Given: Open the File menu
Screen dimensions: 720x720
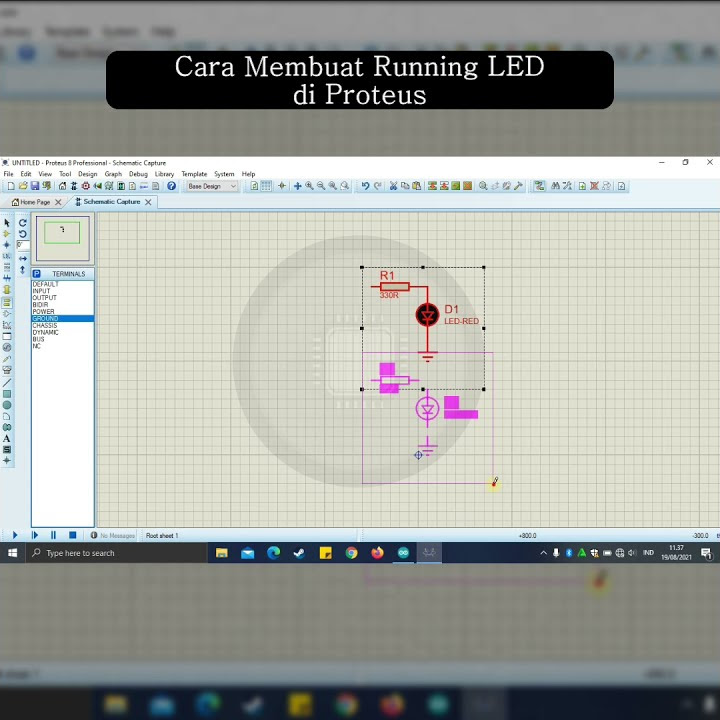Looking at the screenshot, I should (8, 174).
